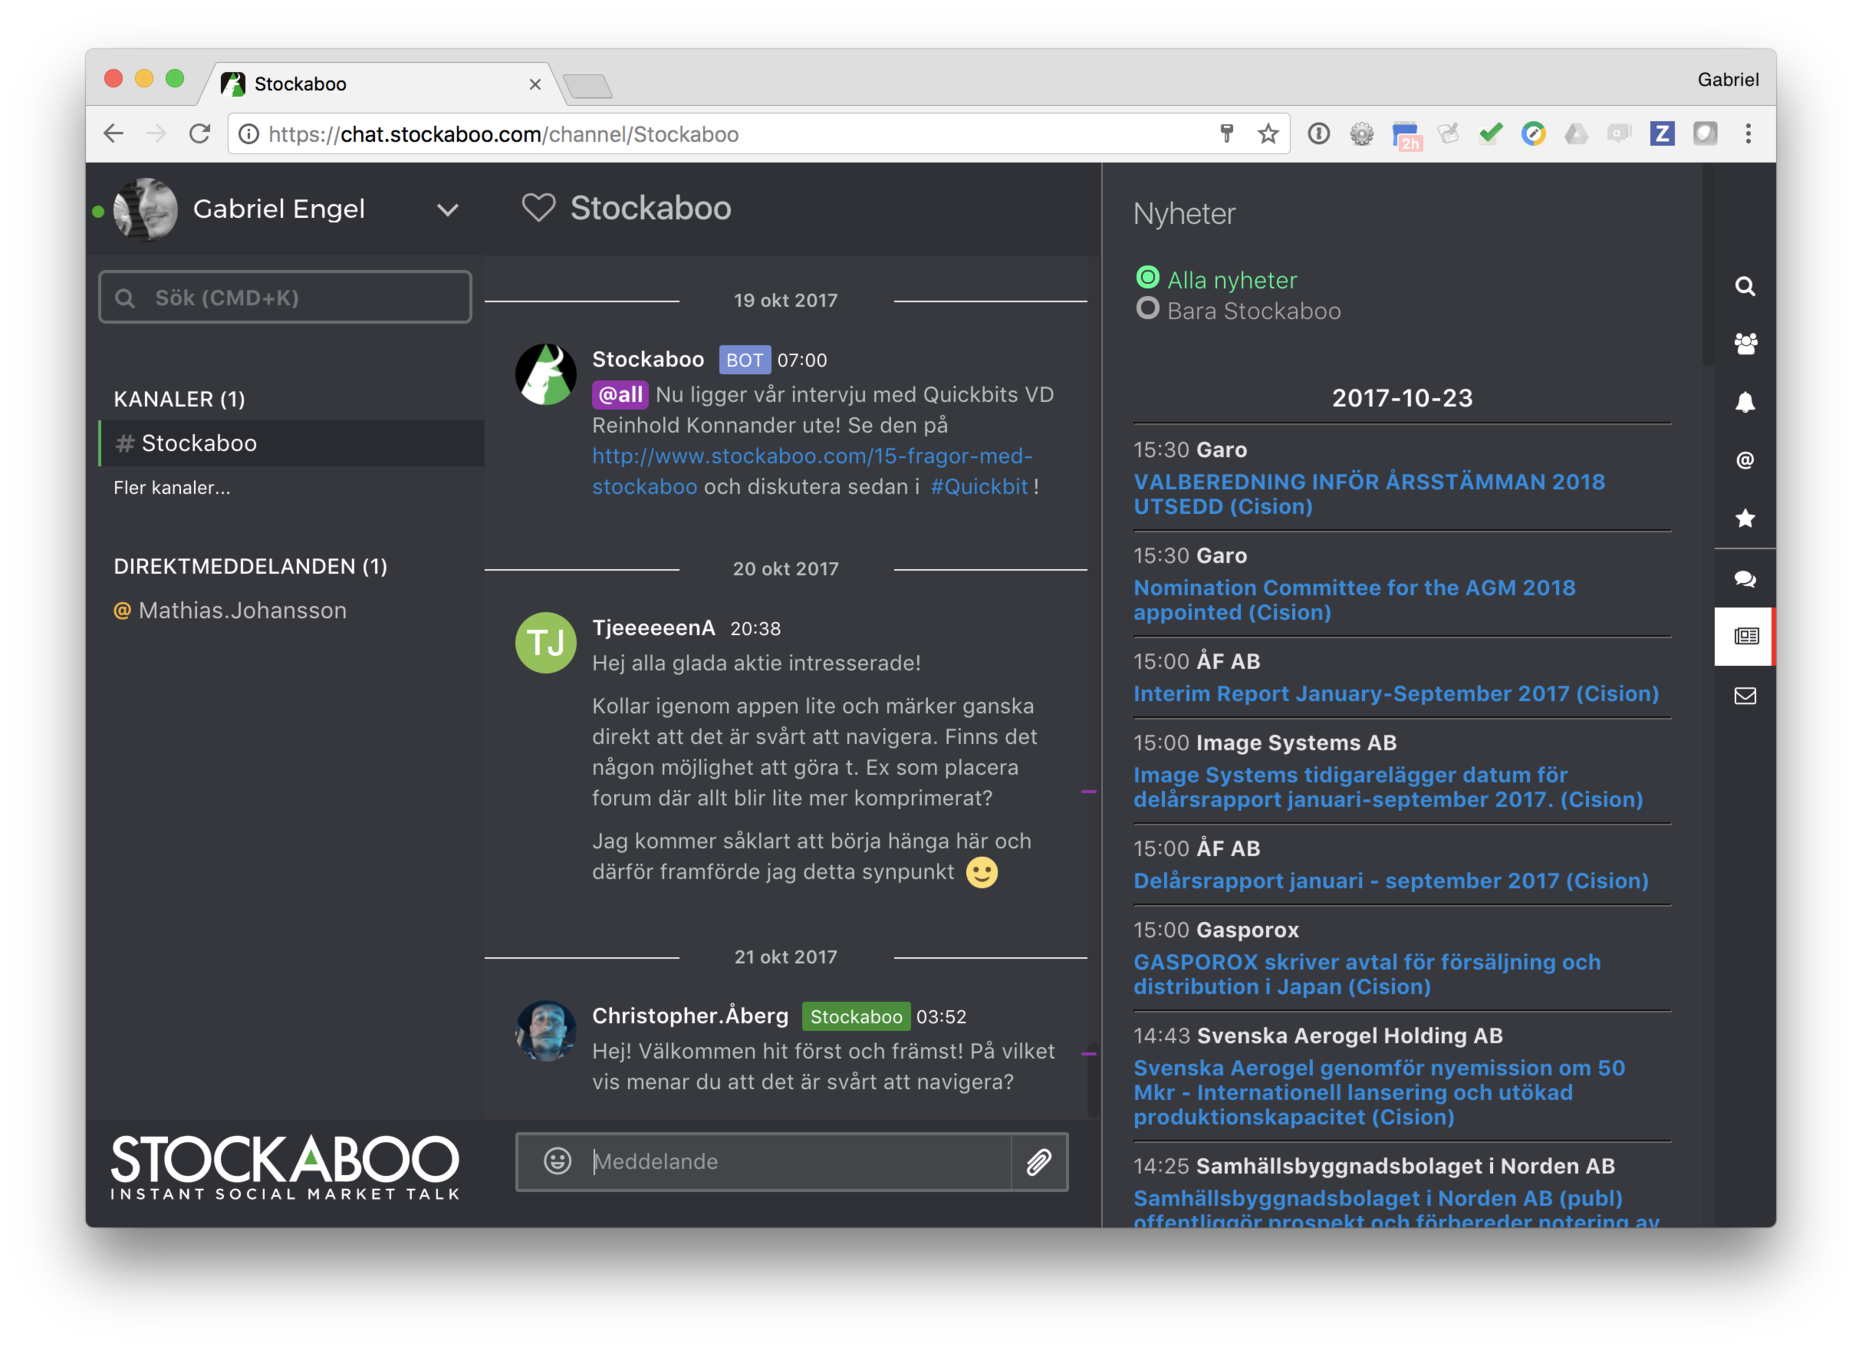Click TjeeeeeenA username in chat
The height and width of the screenshot is (1350, 1862).
653,628
